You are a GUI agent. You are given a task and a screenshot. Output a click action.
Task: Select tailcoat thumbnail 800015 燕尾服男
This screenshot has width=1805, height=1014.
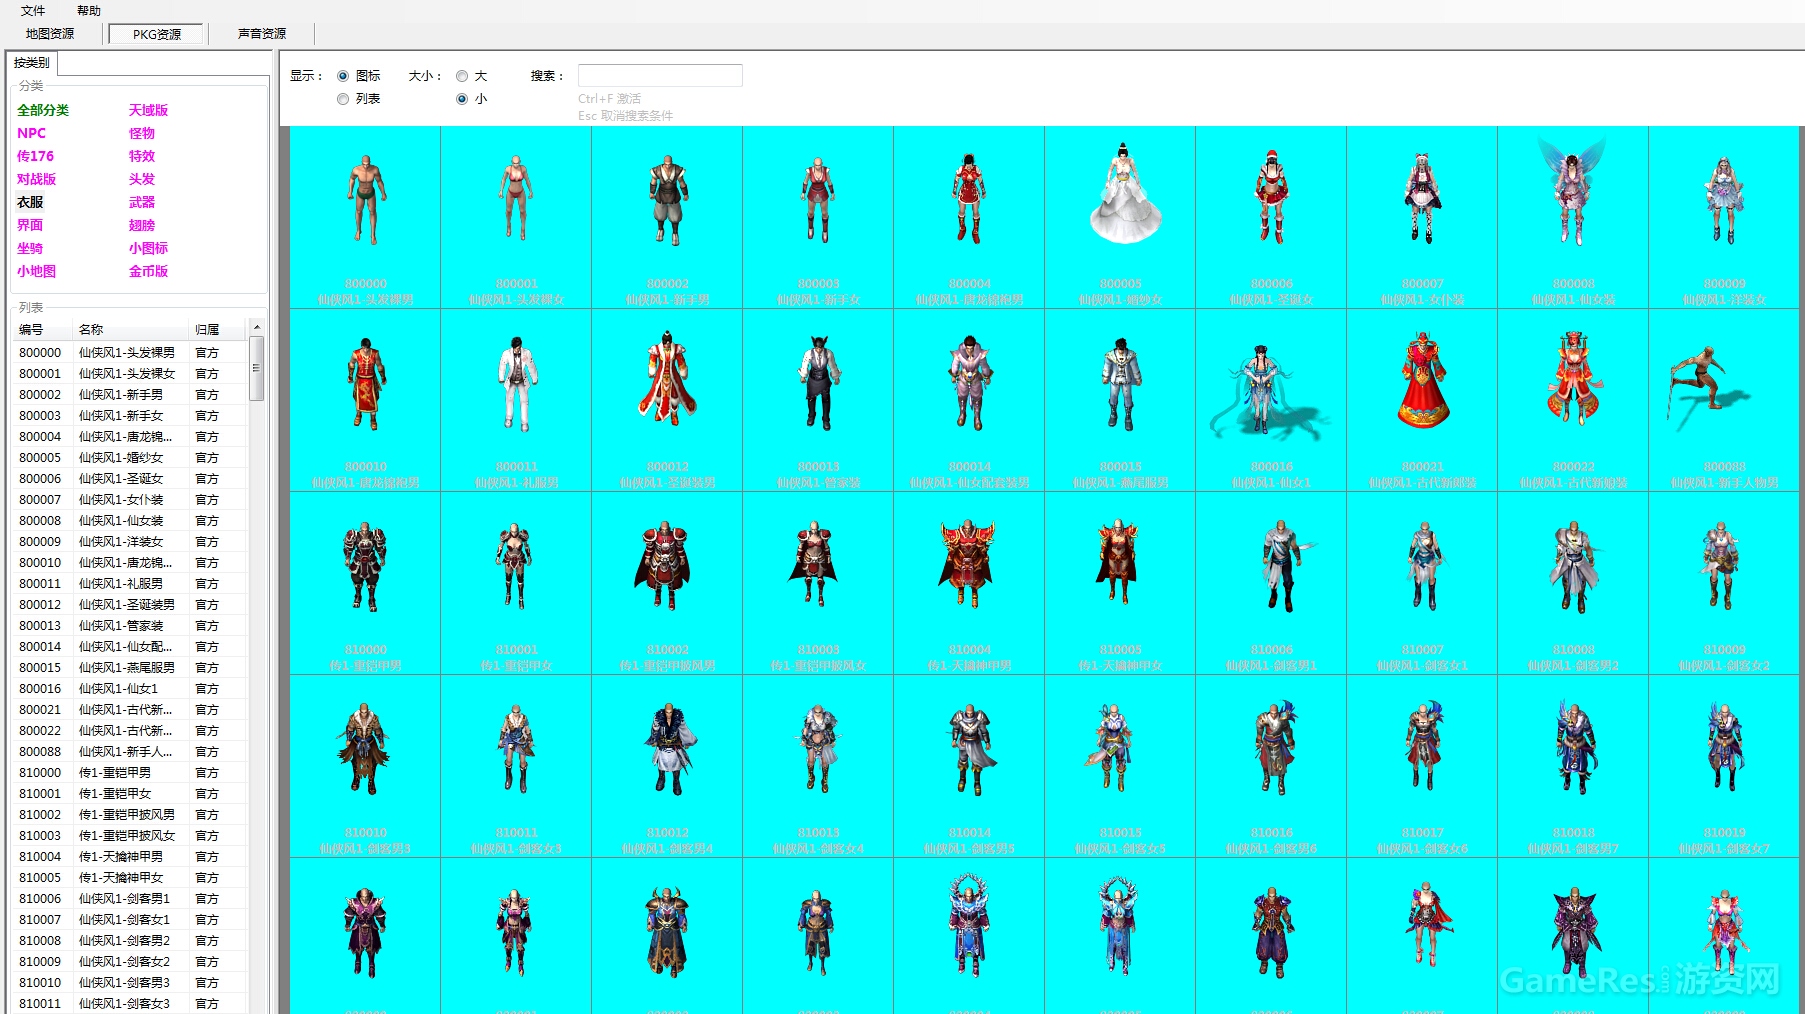[1120, 400]
